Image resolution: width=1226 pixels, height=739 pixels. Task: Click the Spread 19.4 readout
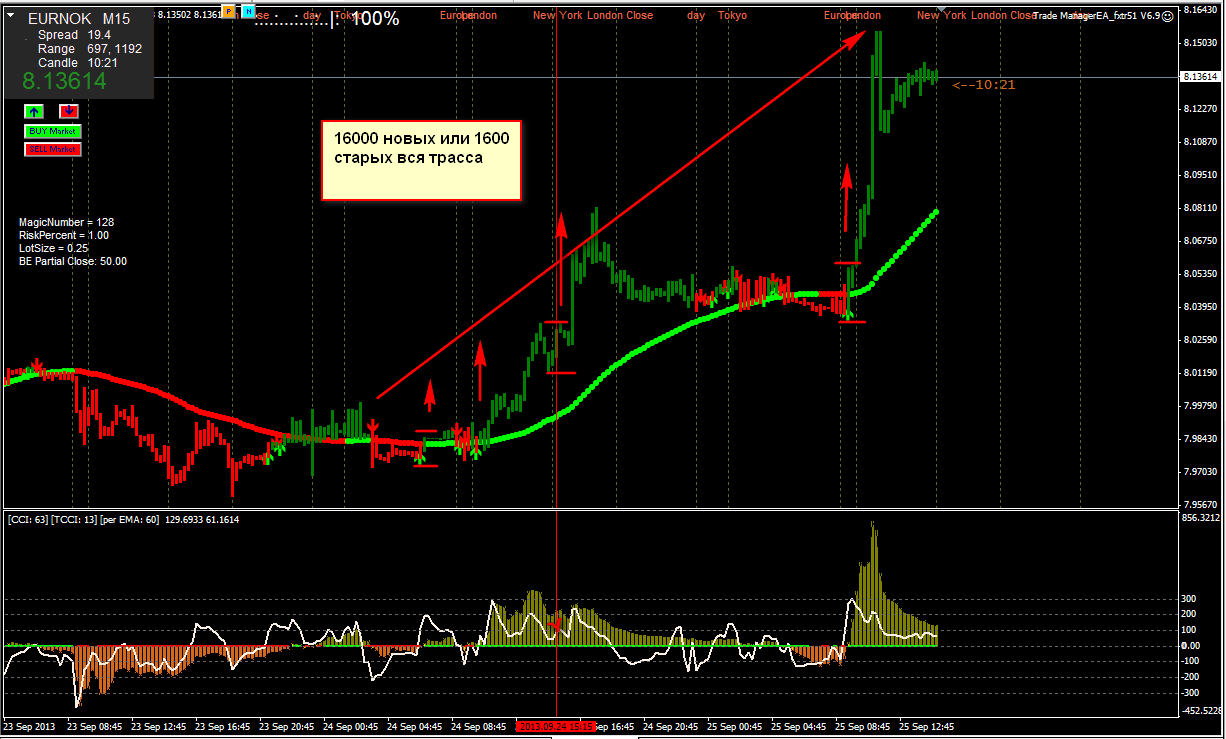[x=74, y=35]
